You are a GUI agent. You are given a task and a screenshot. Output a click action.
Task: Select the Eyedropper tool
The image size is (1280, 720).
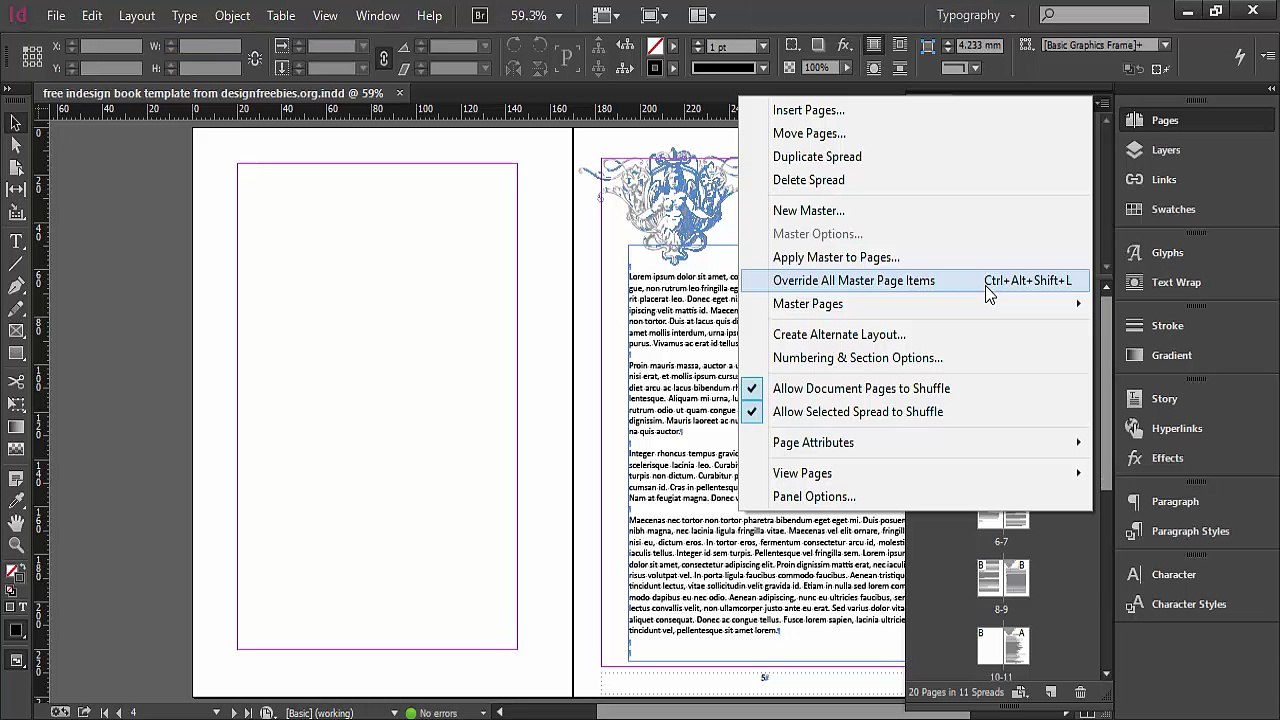[16, 501]
